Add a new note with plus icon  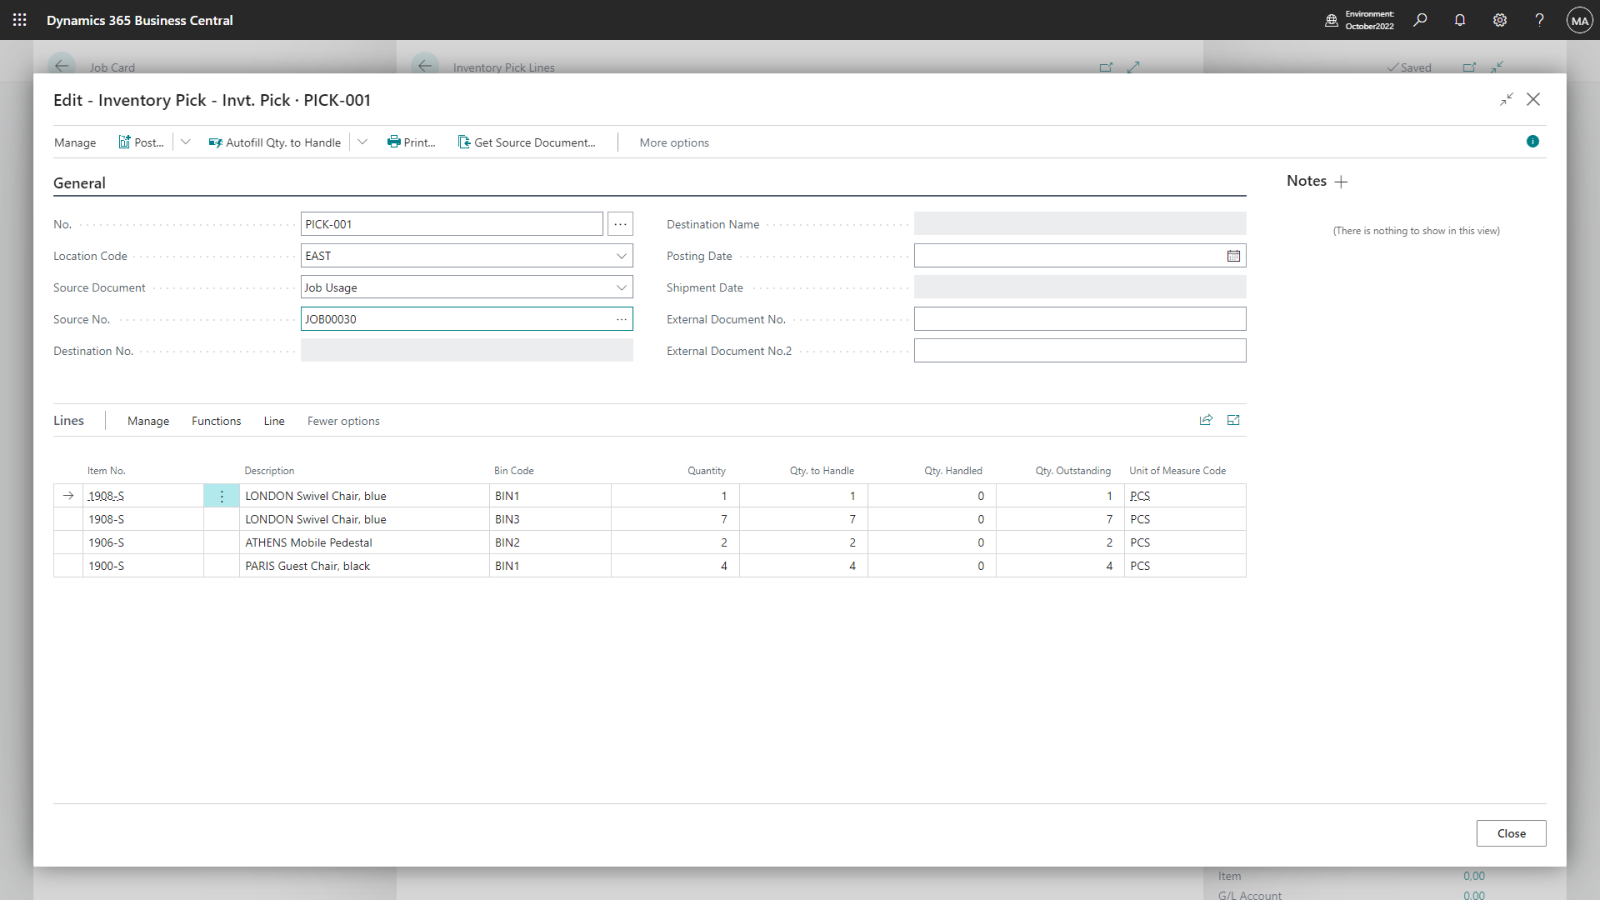(1341, 182)
